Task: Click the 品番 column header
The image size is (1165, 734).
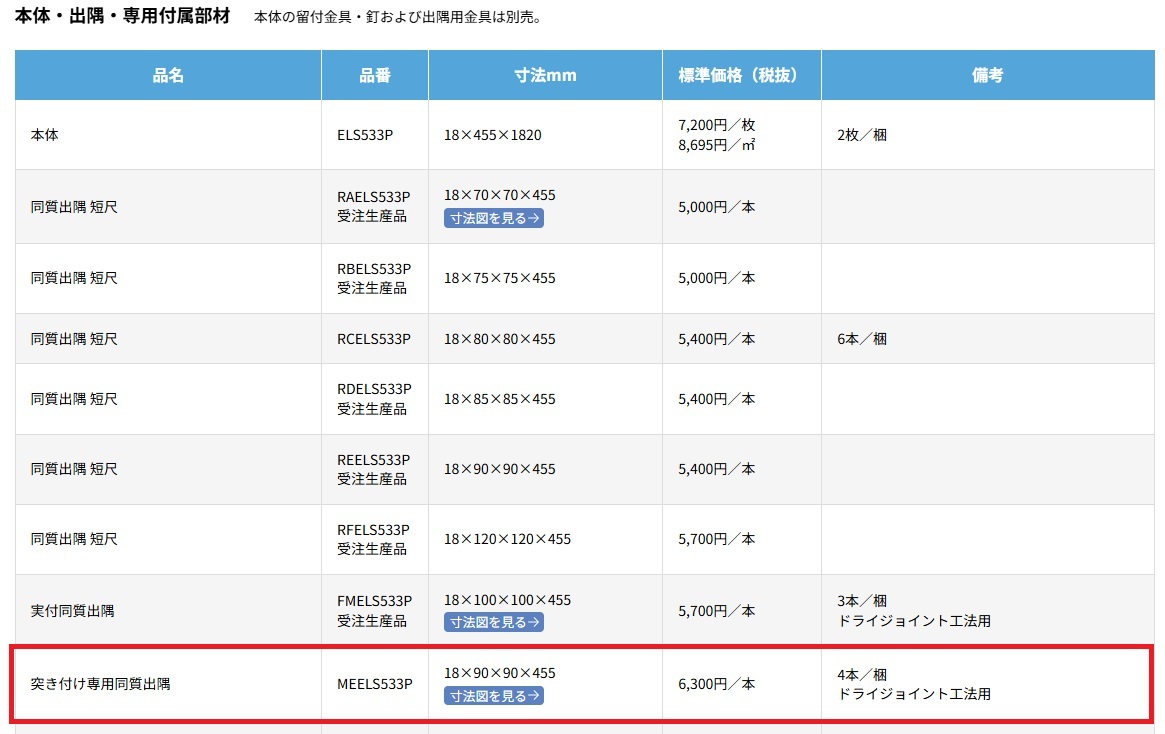Action: pos(375,75)
